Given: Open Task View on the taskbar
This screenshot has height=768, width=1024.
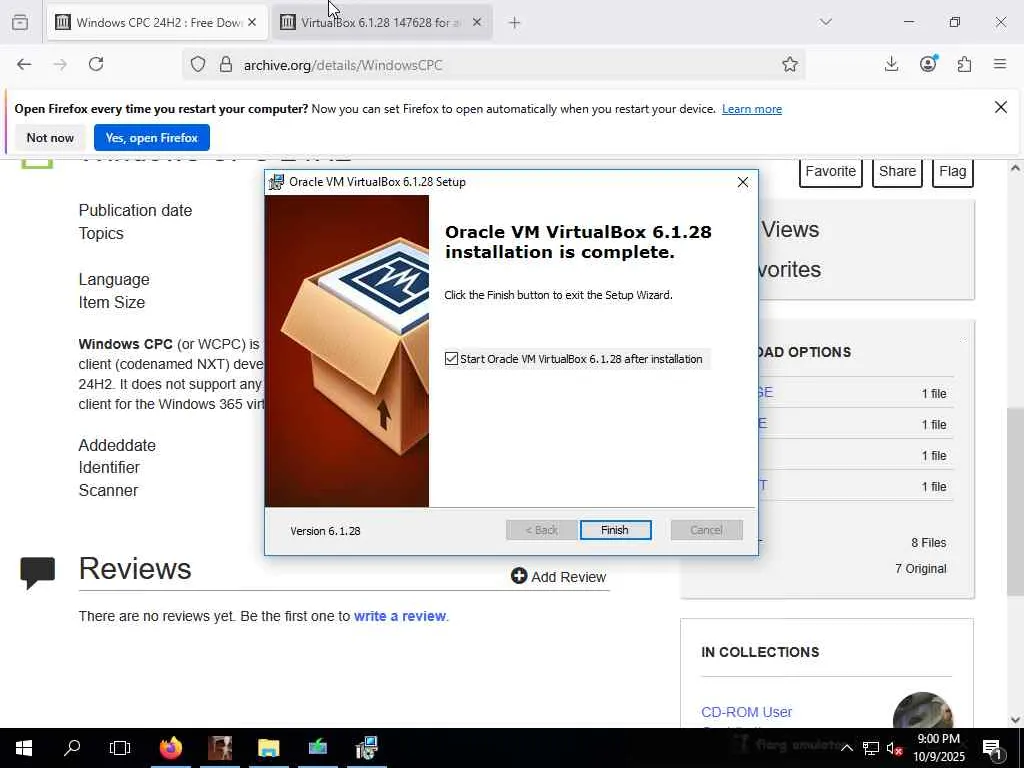Looking at the screenshot, I should tap(120, 748).
